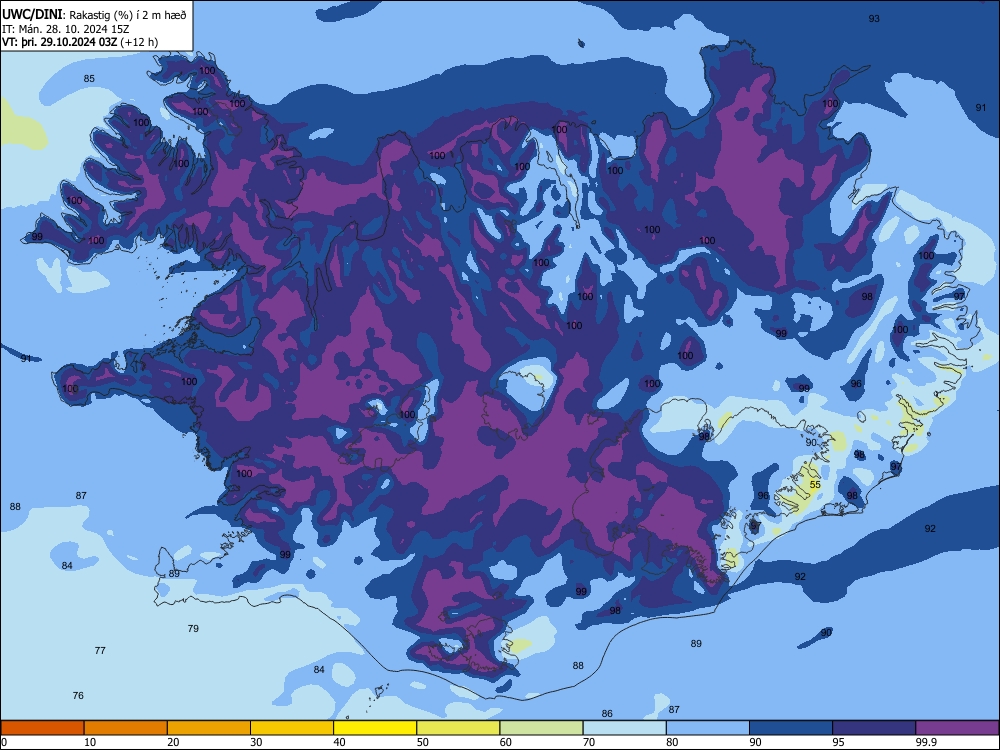Select the medium blue 90–95 legend swatch

791,728
